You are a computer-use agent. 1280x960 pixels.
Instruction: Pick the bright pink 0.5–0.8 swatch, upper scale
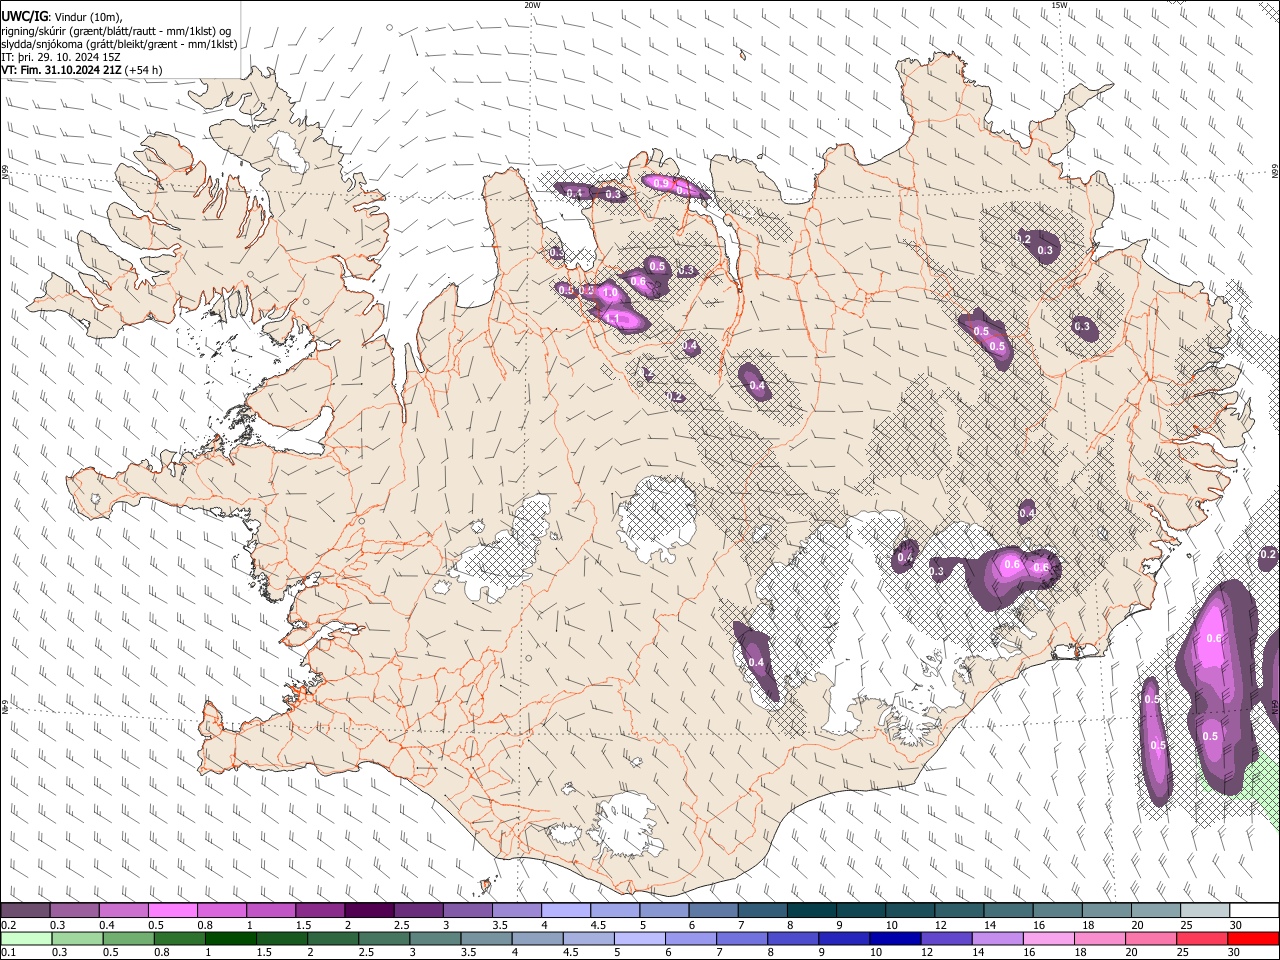[172, 911]
